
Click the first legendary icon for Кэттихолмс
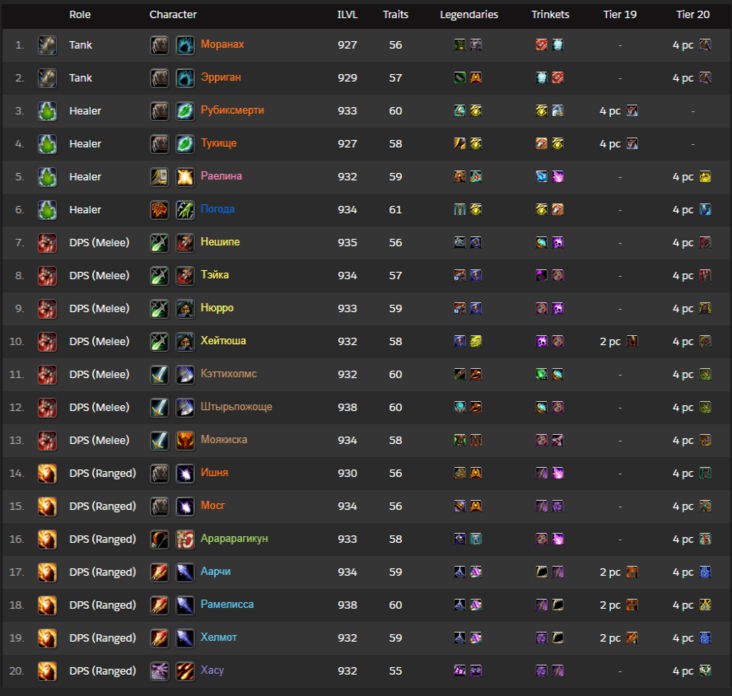pos(460,374)
